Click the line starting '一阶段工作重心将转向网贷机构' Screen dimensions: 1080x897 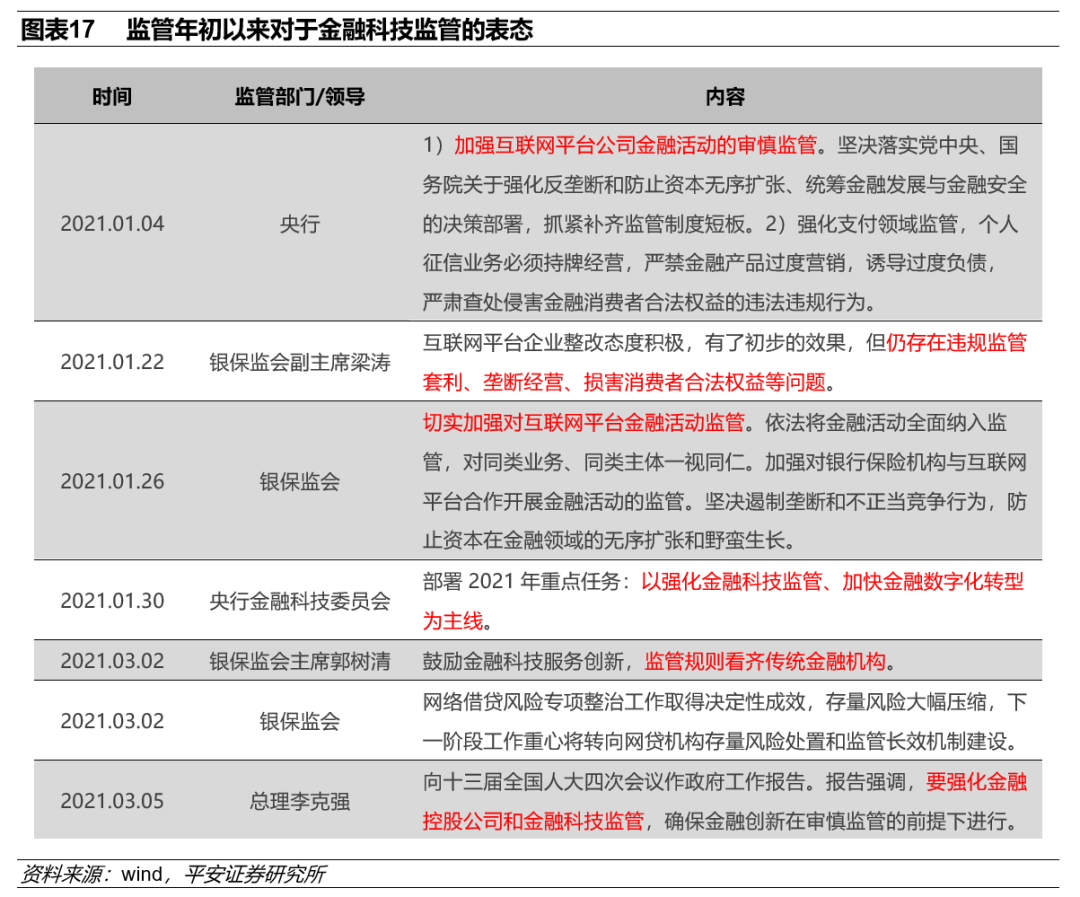coord(720,741)
